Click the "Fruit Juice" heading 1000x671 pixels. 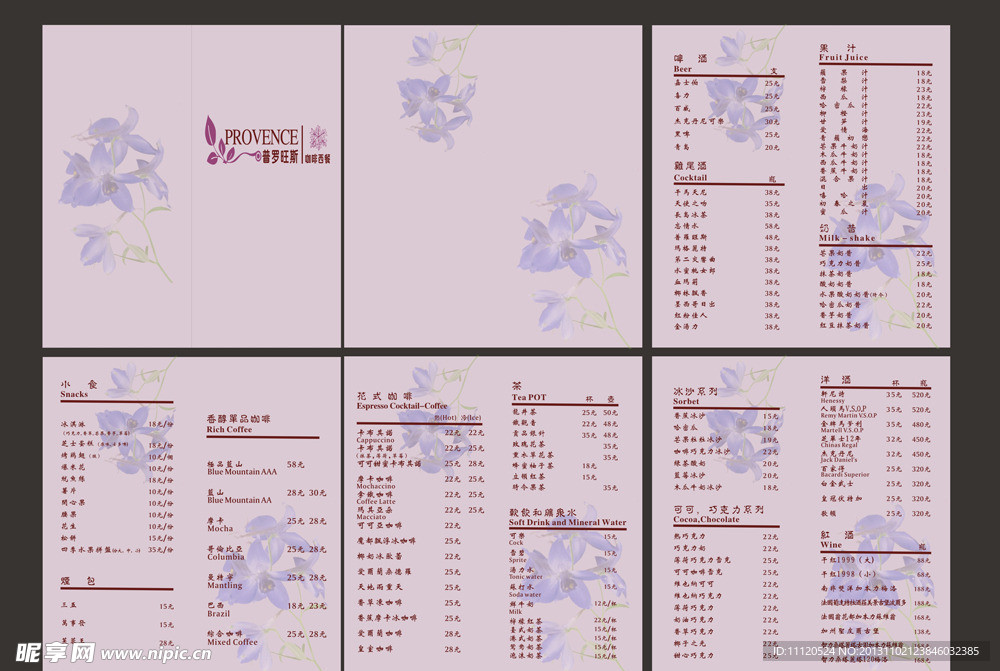[843, 57]
